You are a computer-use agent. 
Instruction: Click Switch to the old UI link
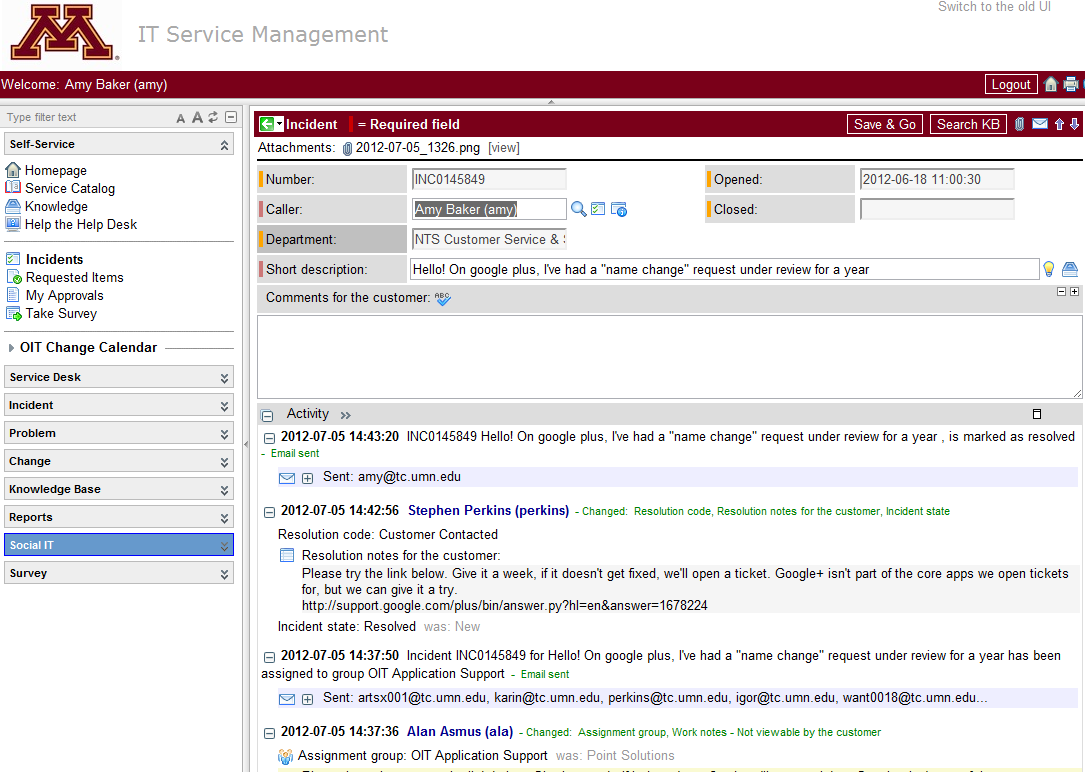point(994,7)
